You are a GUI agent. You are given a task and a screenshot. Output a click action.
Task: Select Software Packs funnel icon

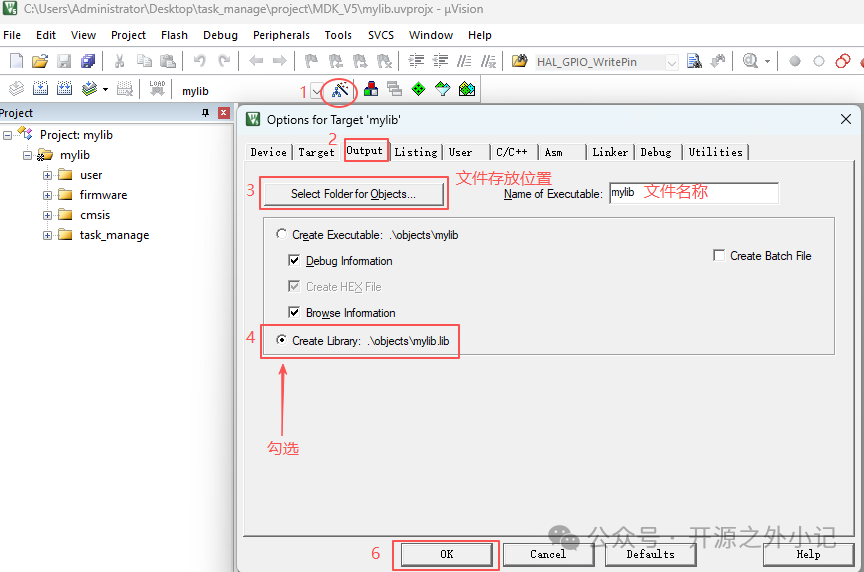(442, 89)
